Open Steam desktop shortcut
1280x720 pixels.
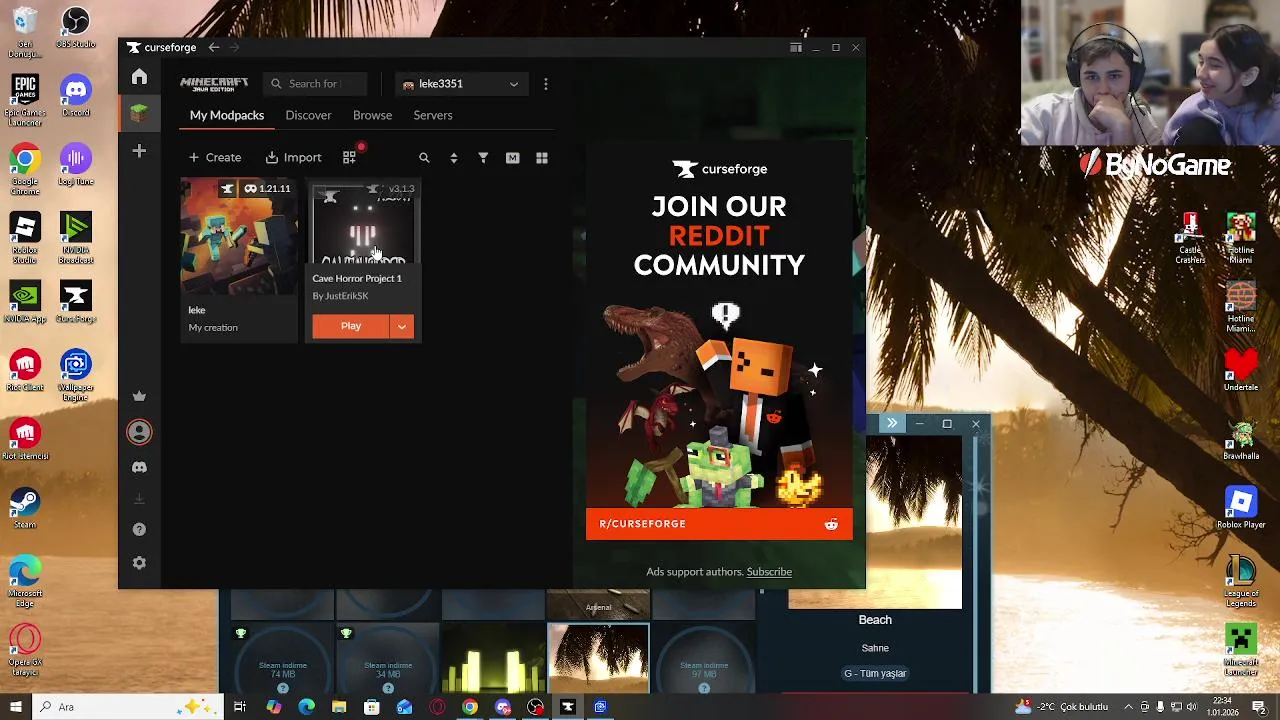click(25, 508)
